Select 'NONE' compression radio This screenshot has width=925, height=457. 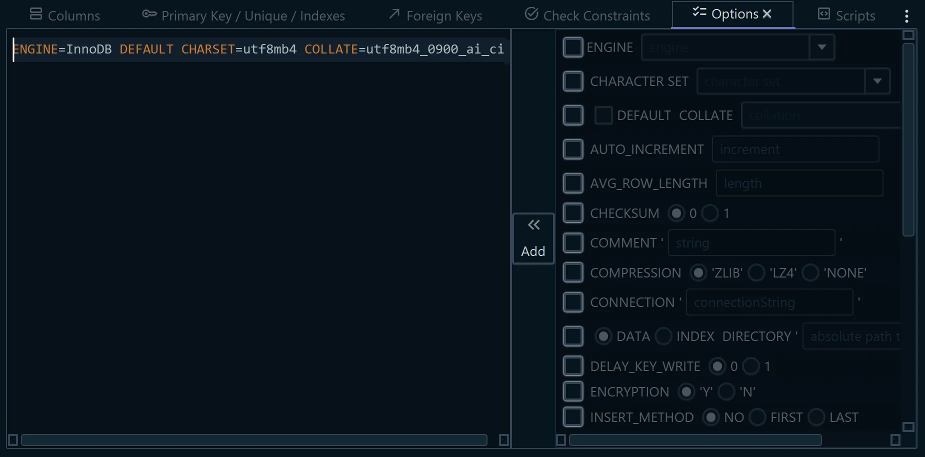pyautogui.click(x=811, y=272)
